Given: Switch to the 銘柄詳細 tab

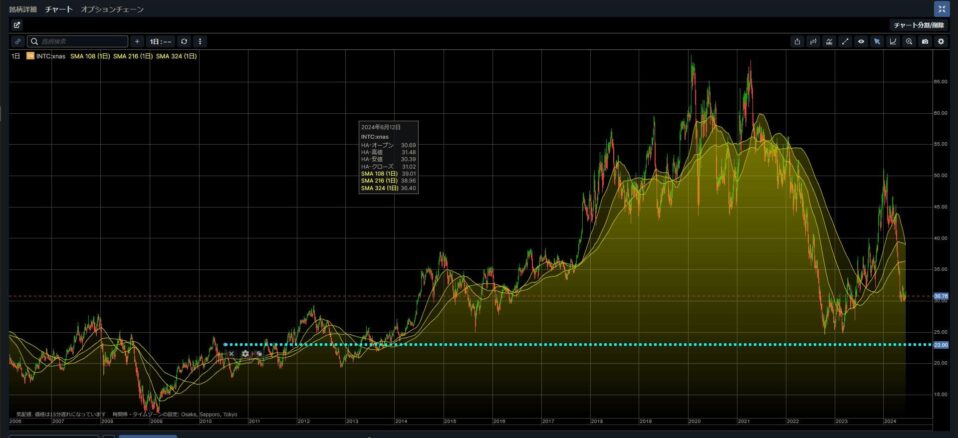Looking at the screenshot, I should [x=23, y=9].
